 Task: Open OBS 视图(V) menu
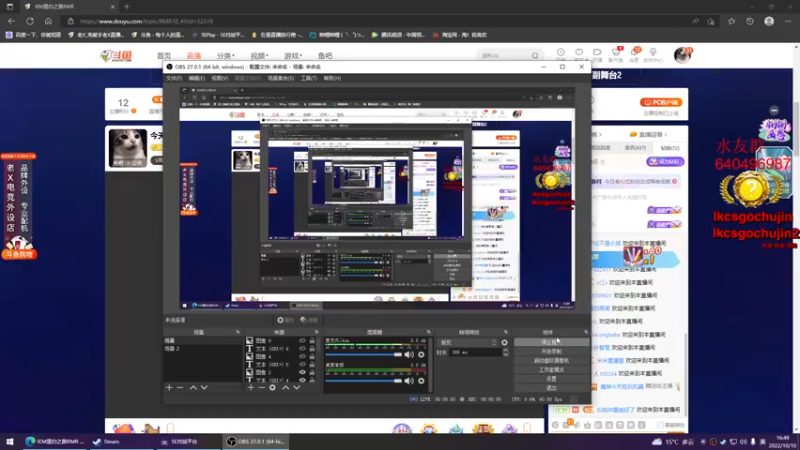click(x=219, y=78)
